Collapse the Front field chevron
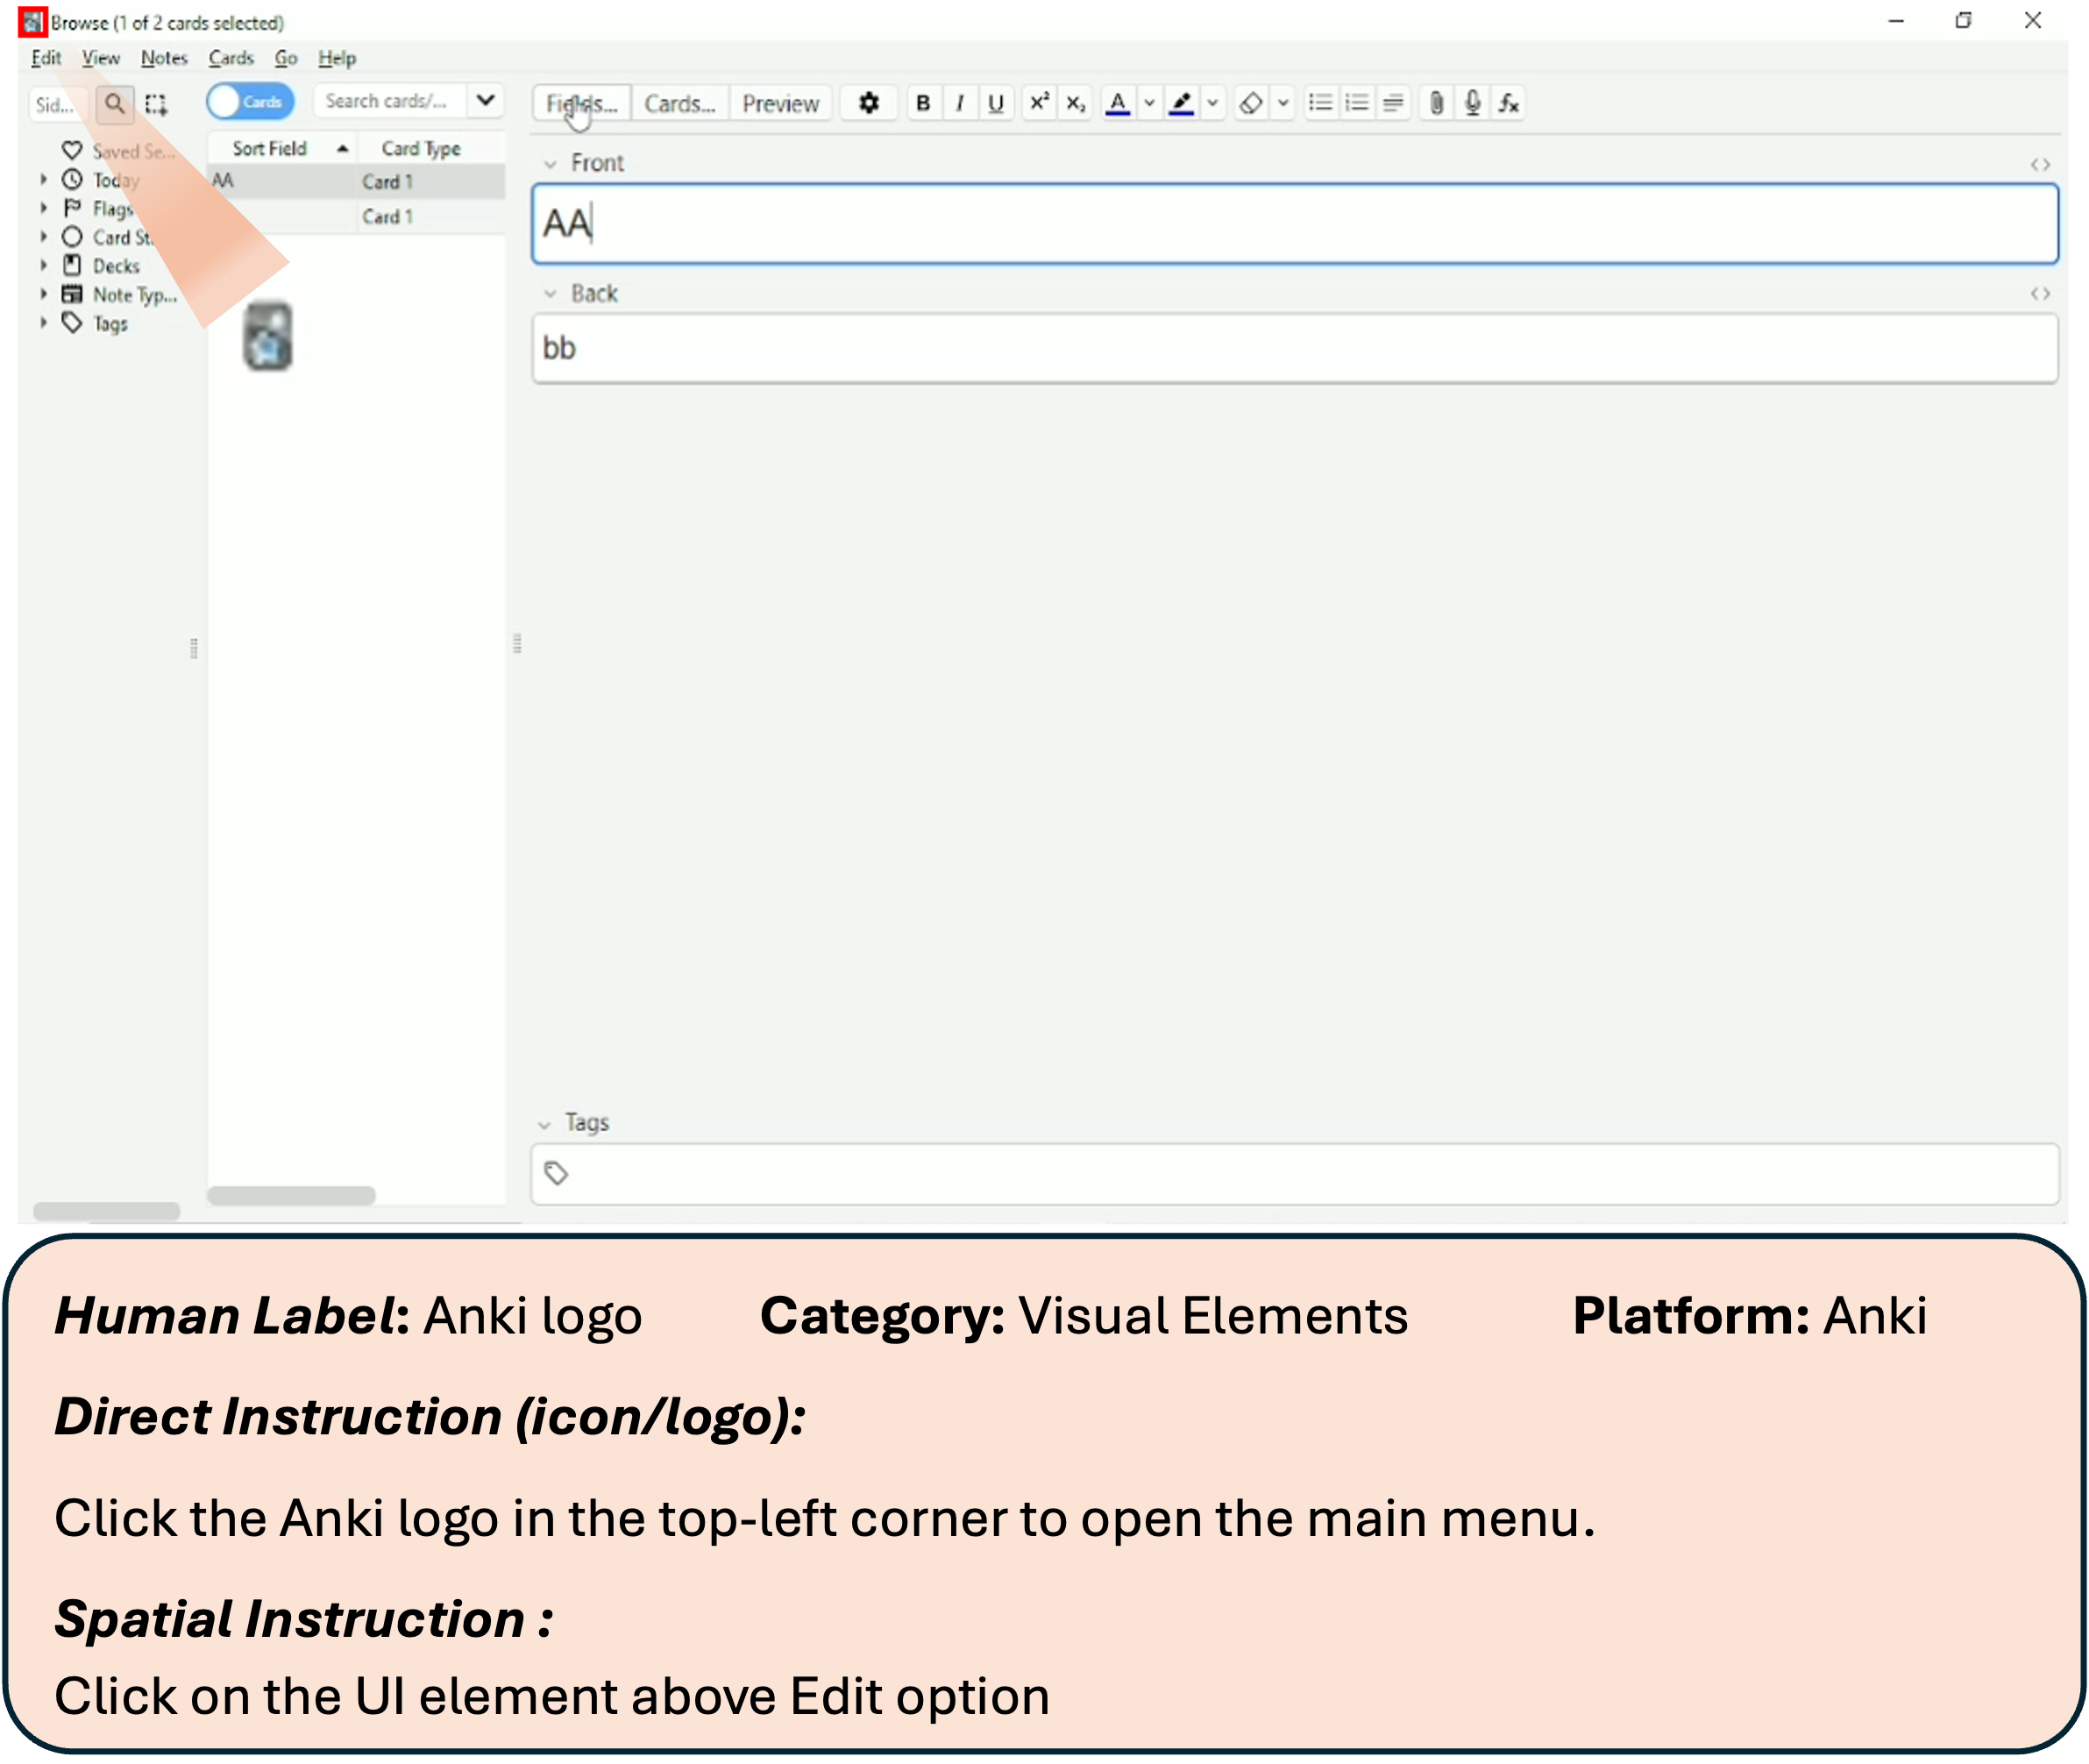2089x1764 pixels. pos(550,164)
